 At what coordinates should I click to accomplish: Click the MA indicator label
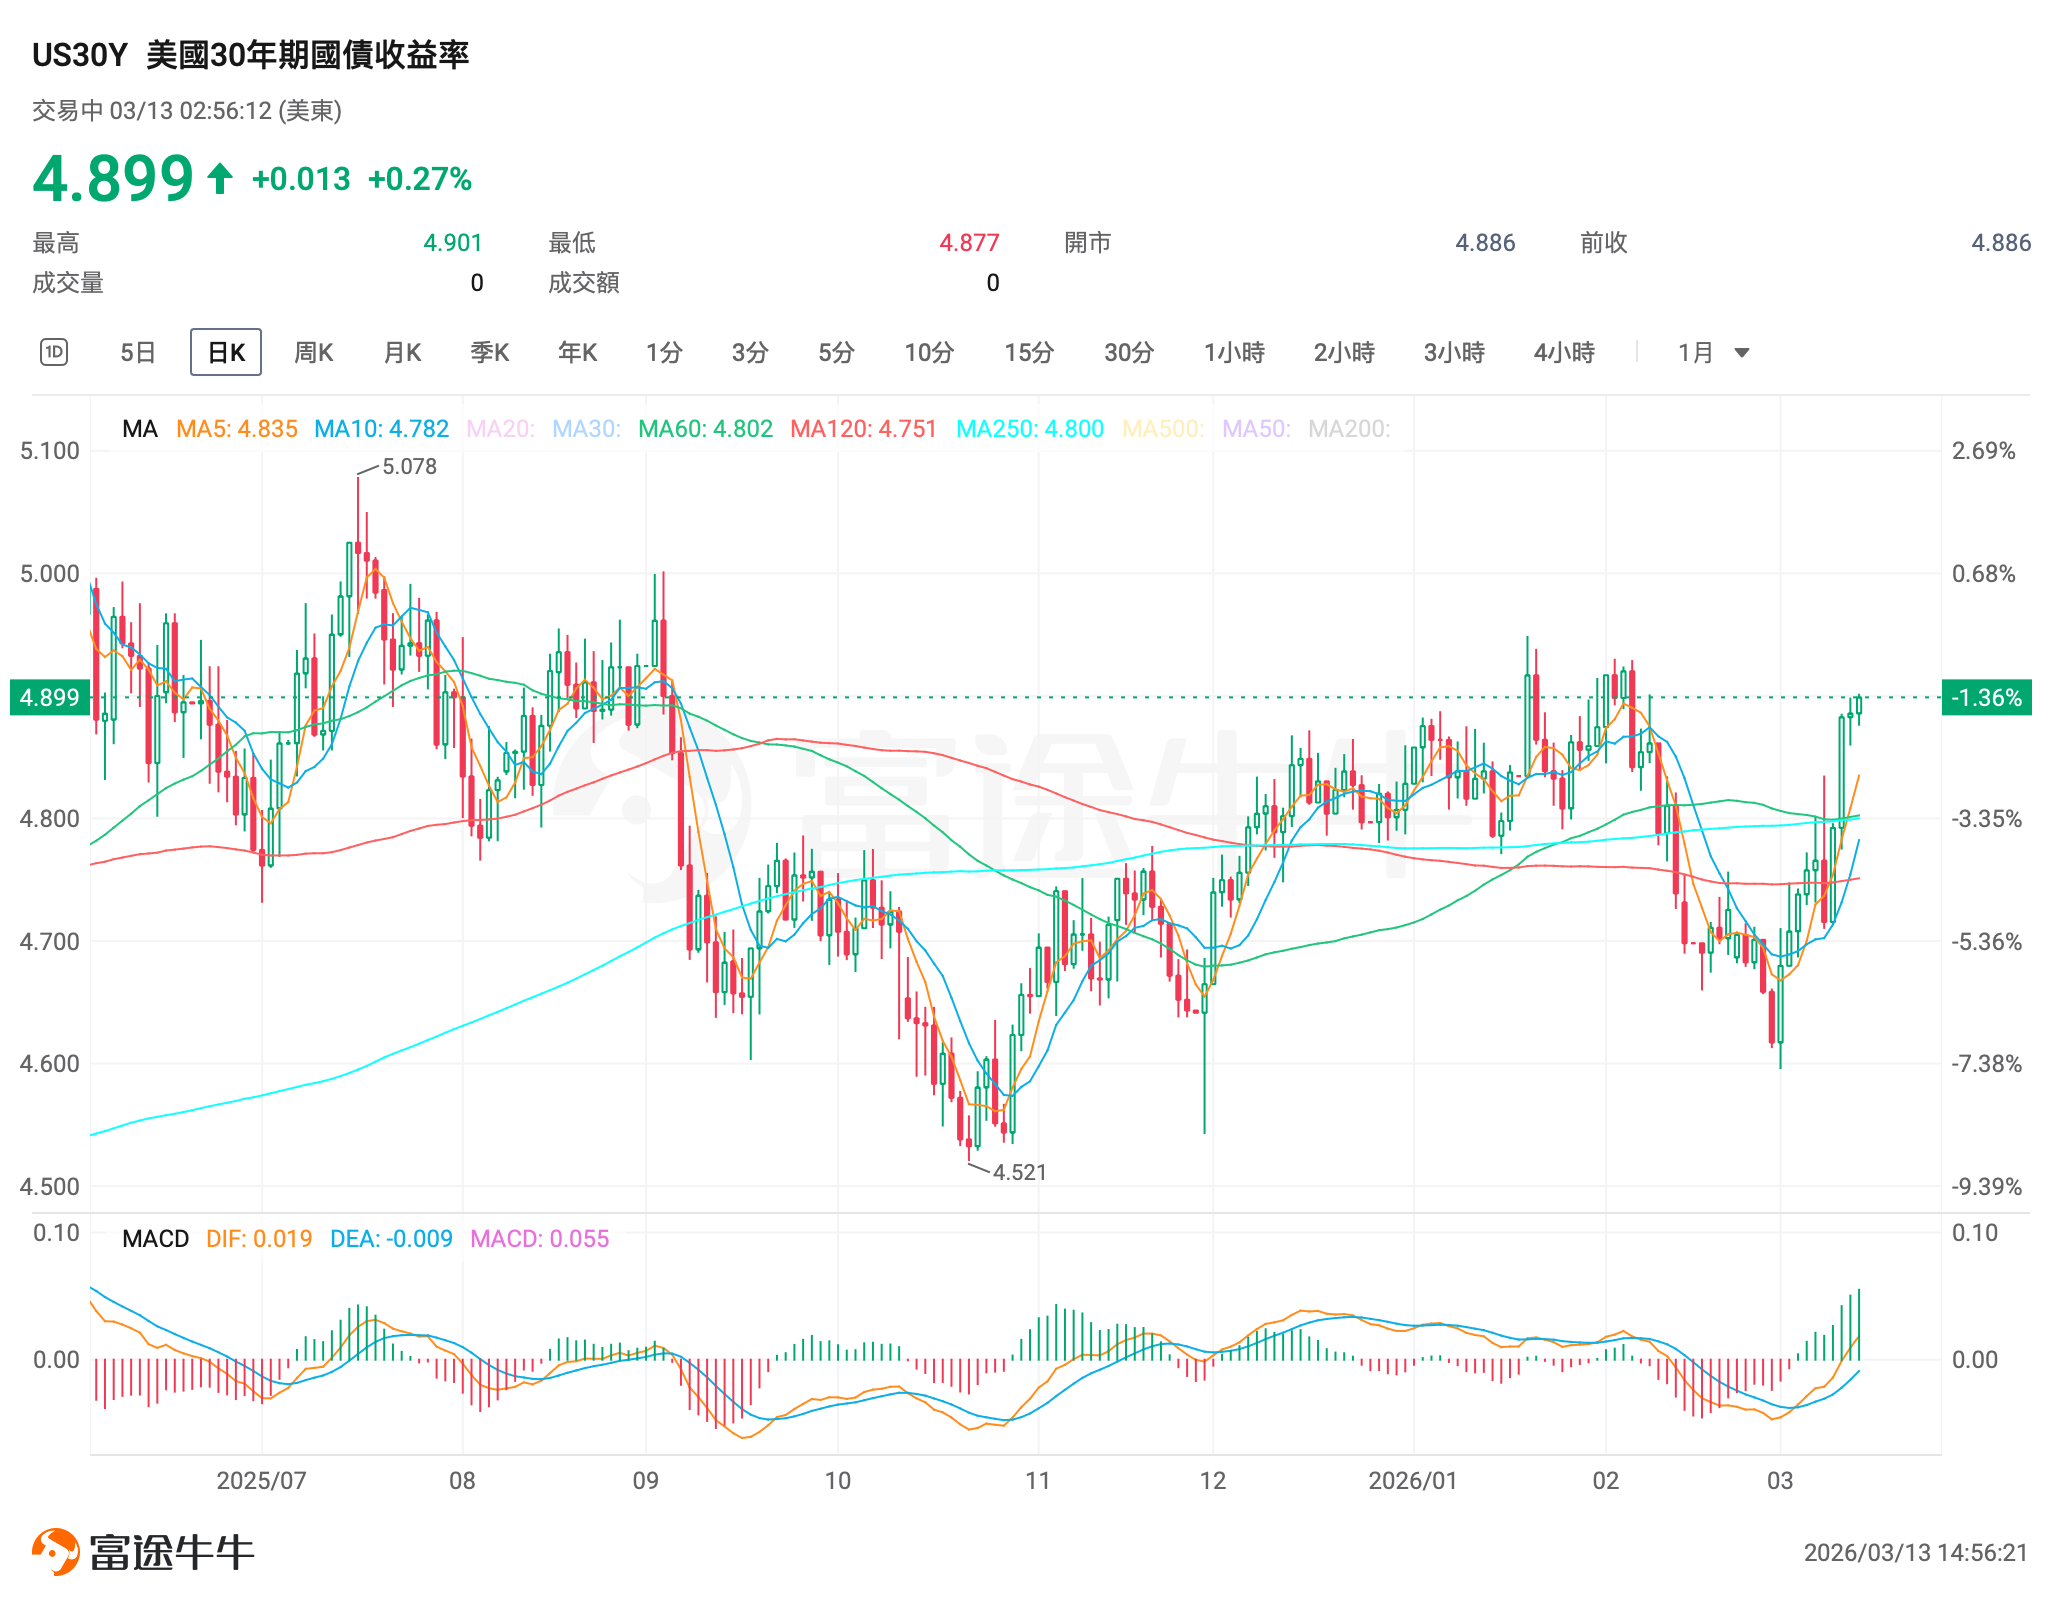click(140, 429)
